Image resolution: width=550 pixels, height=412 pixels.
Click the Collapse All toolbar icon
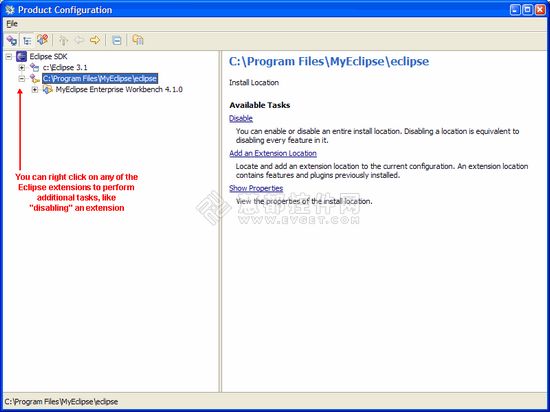(x=116, y=40)
